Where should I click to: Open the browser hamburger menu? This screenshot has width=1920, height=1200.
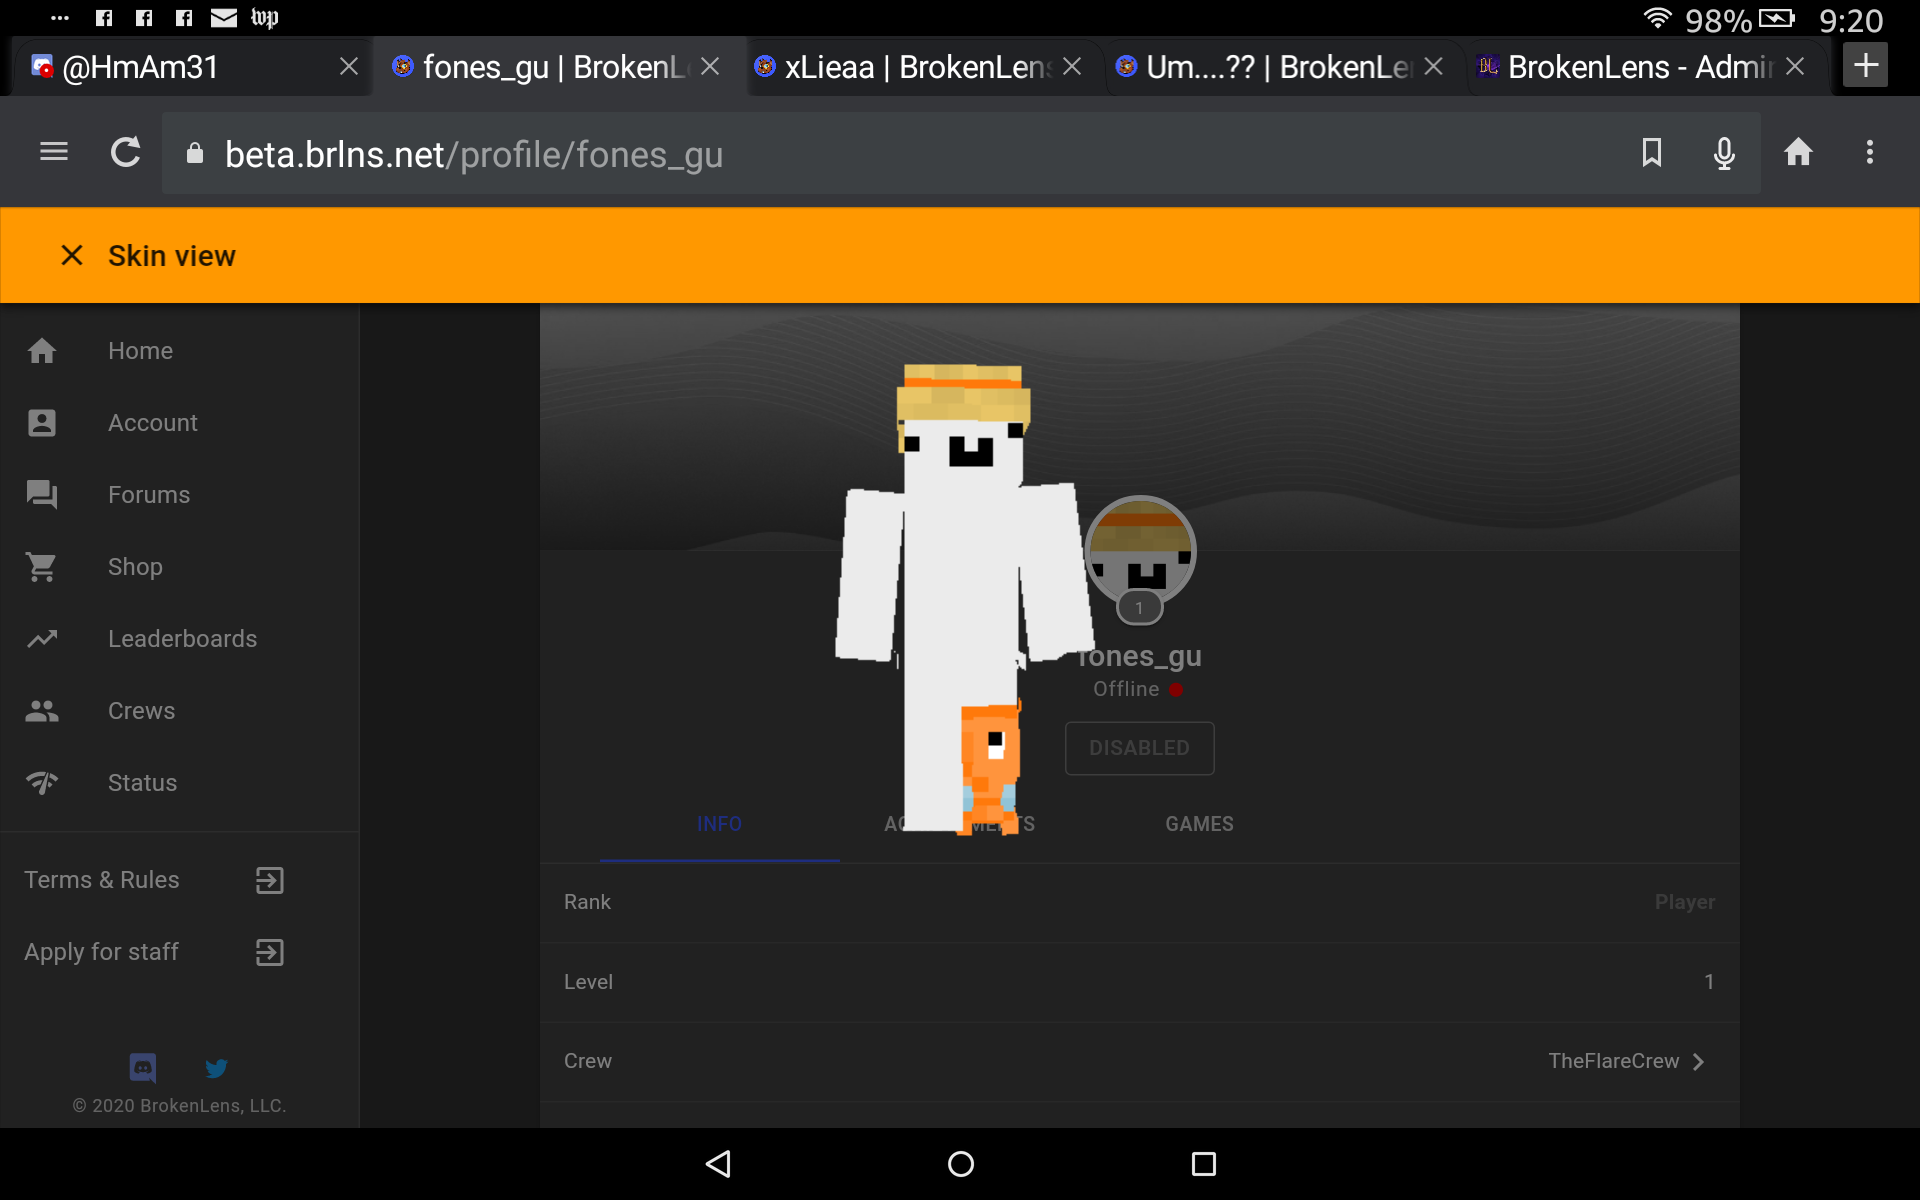click(54, 152)
